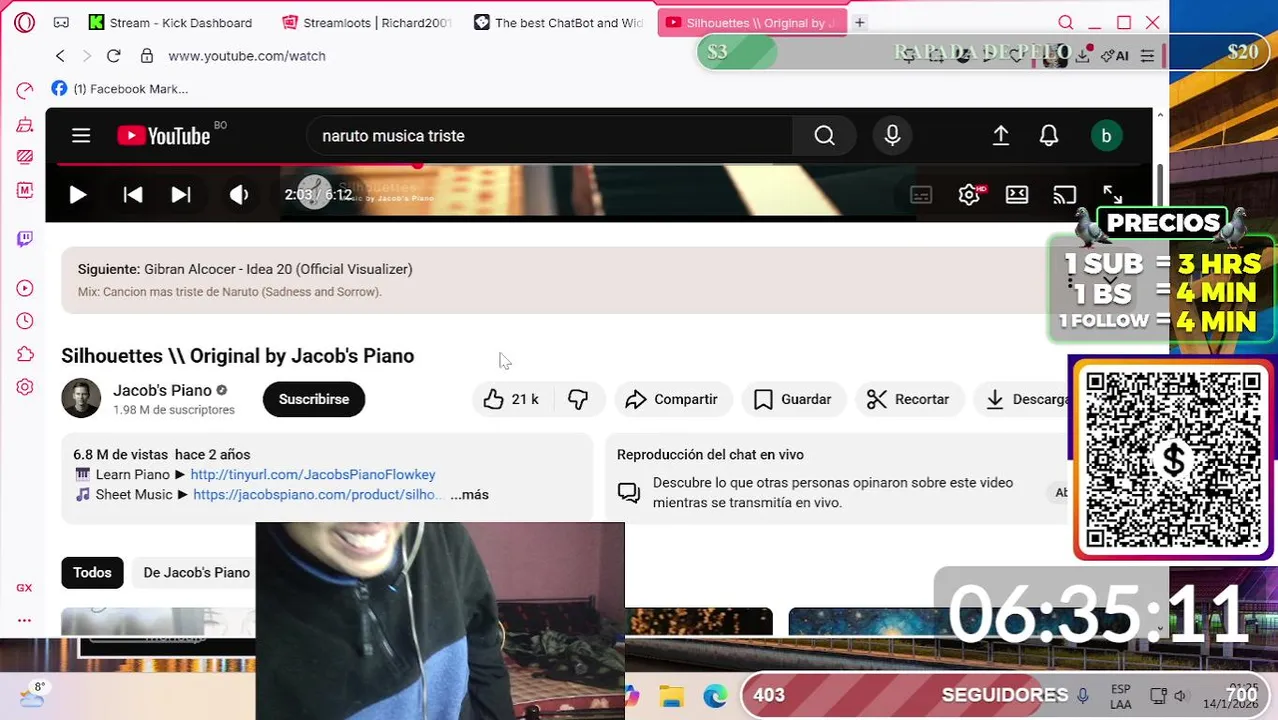Open account avatar 'b' menu

click(1106, 136)
